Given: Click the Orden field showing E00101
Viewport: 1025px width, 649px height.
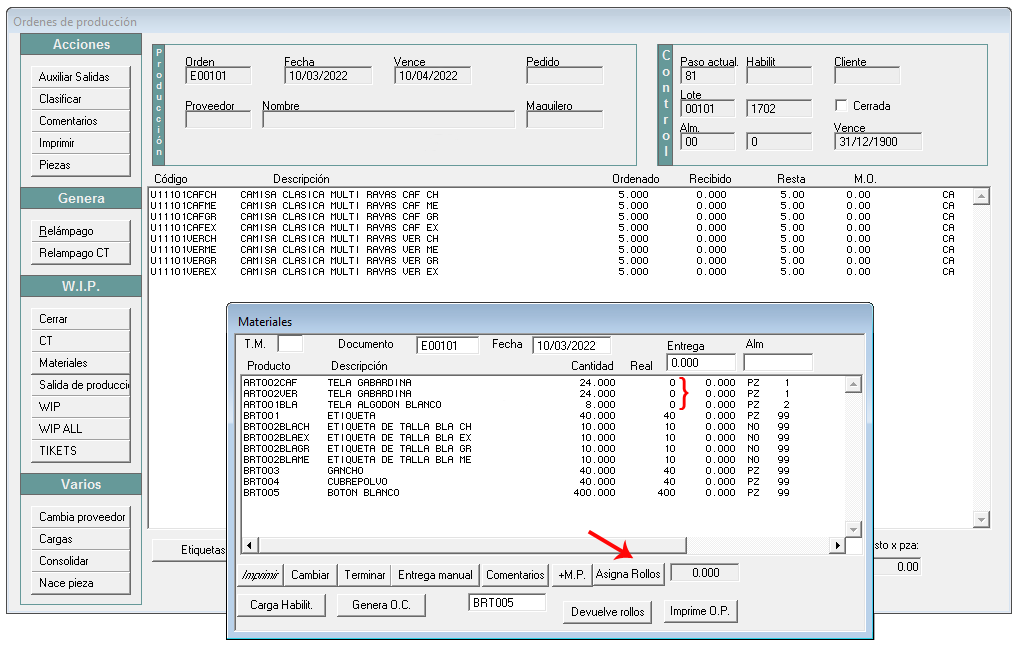Looking at the screenshot, I should coord(218,76).
